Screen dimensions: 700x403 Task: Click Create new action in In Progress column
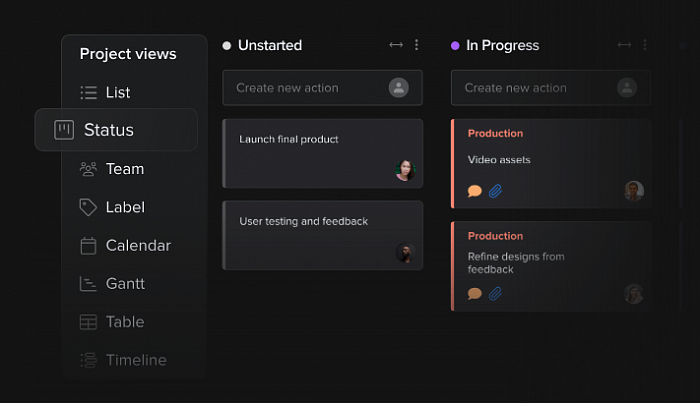(530, 88)
